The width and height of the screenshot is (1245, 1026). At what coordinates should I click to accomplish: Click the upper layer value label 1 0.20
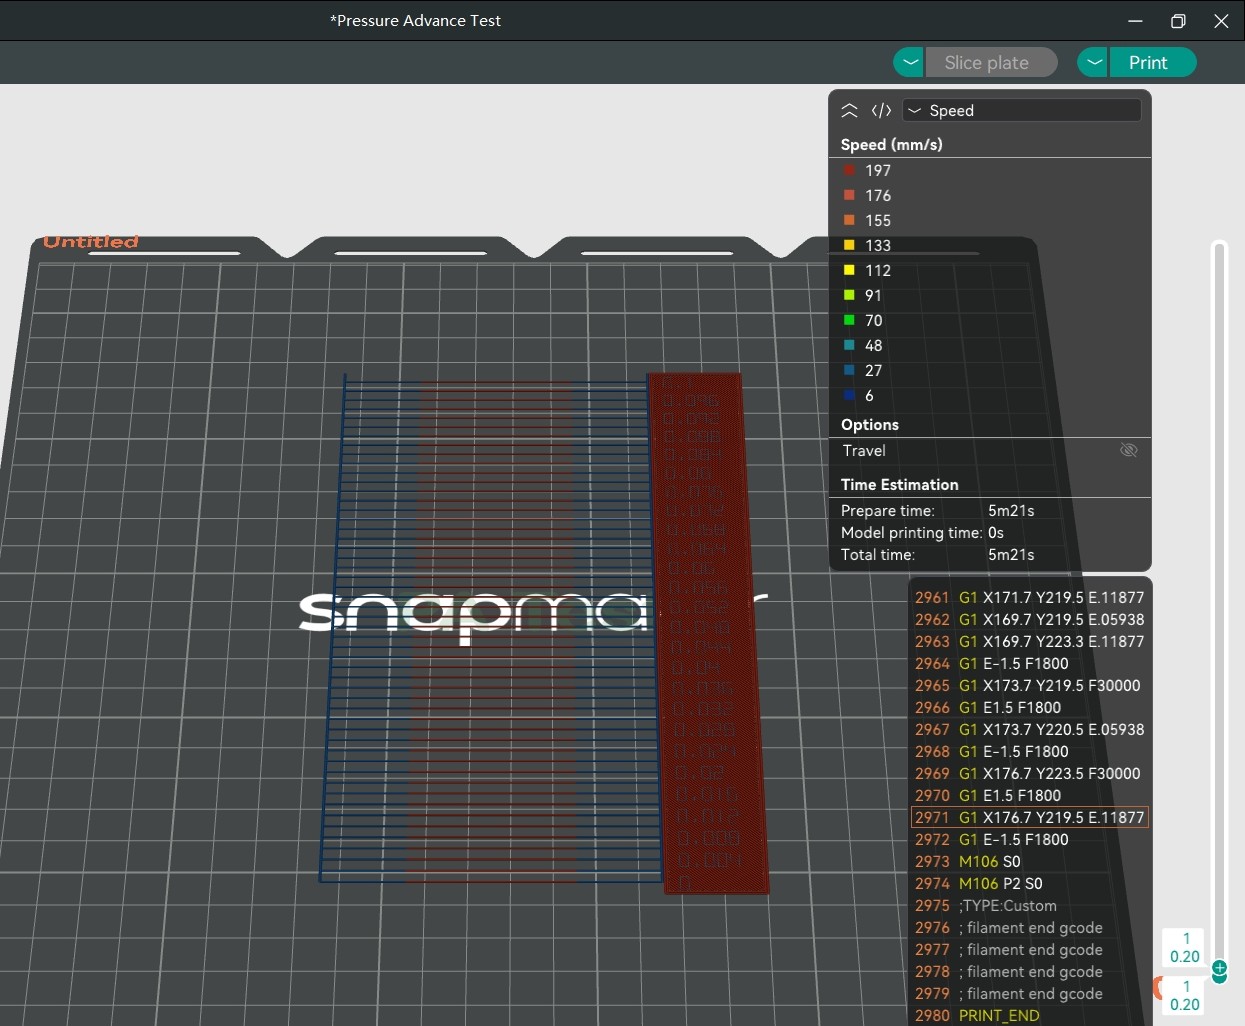(1184, 947)
